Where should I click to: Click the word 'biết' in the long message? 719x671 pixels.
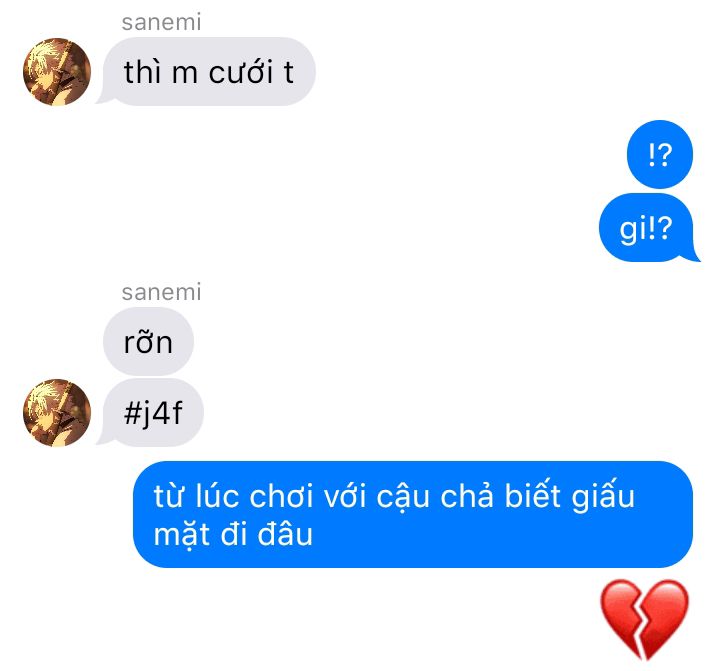tap(532, 495)
